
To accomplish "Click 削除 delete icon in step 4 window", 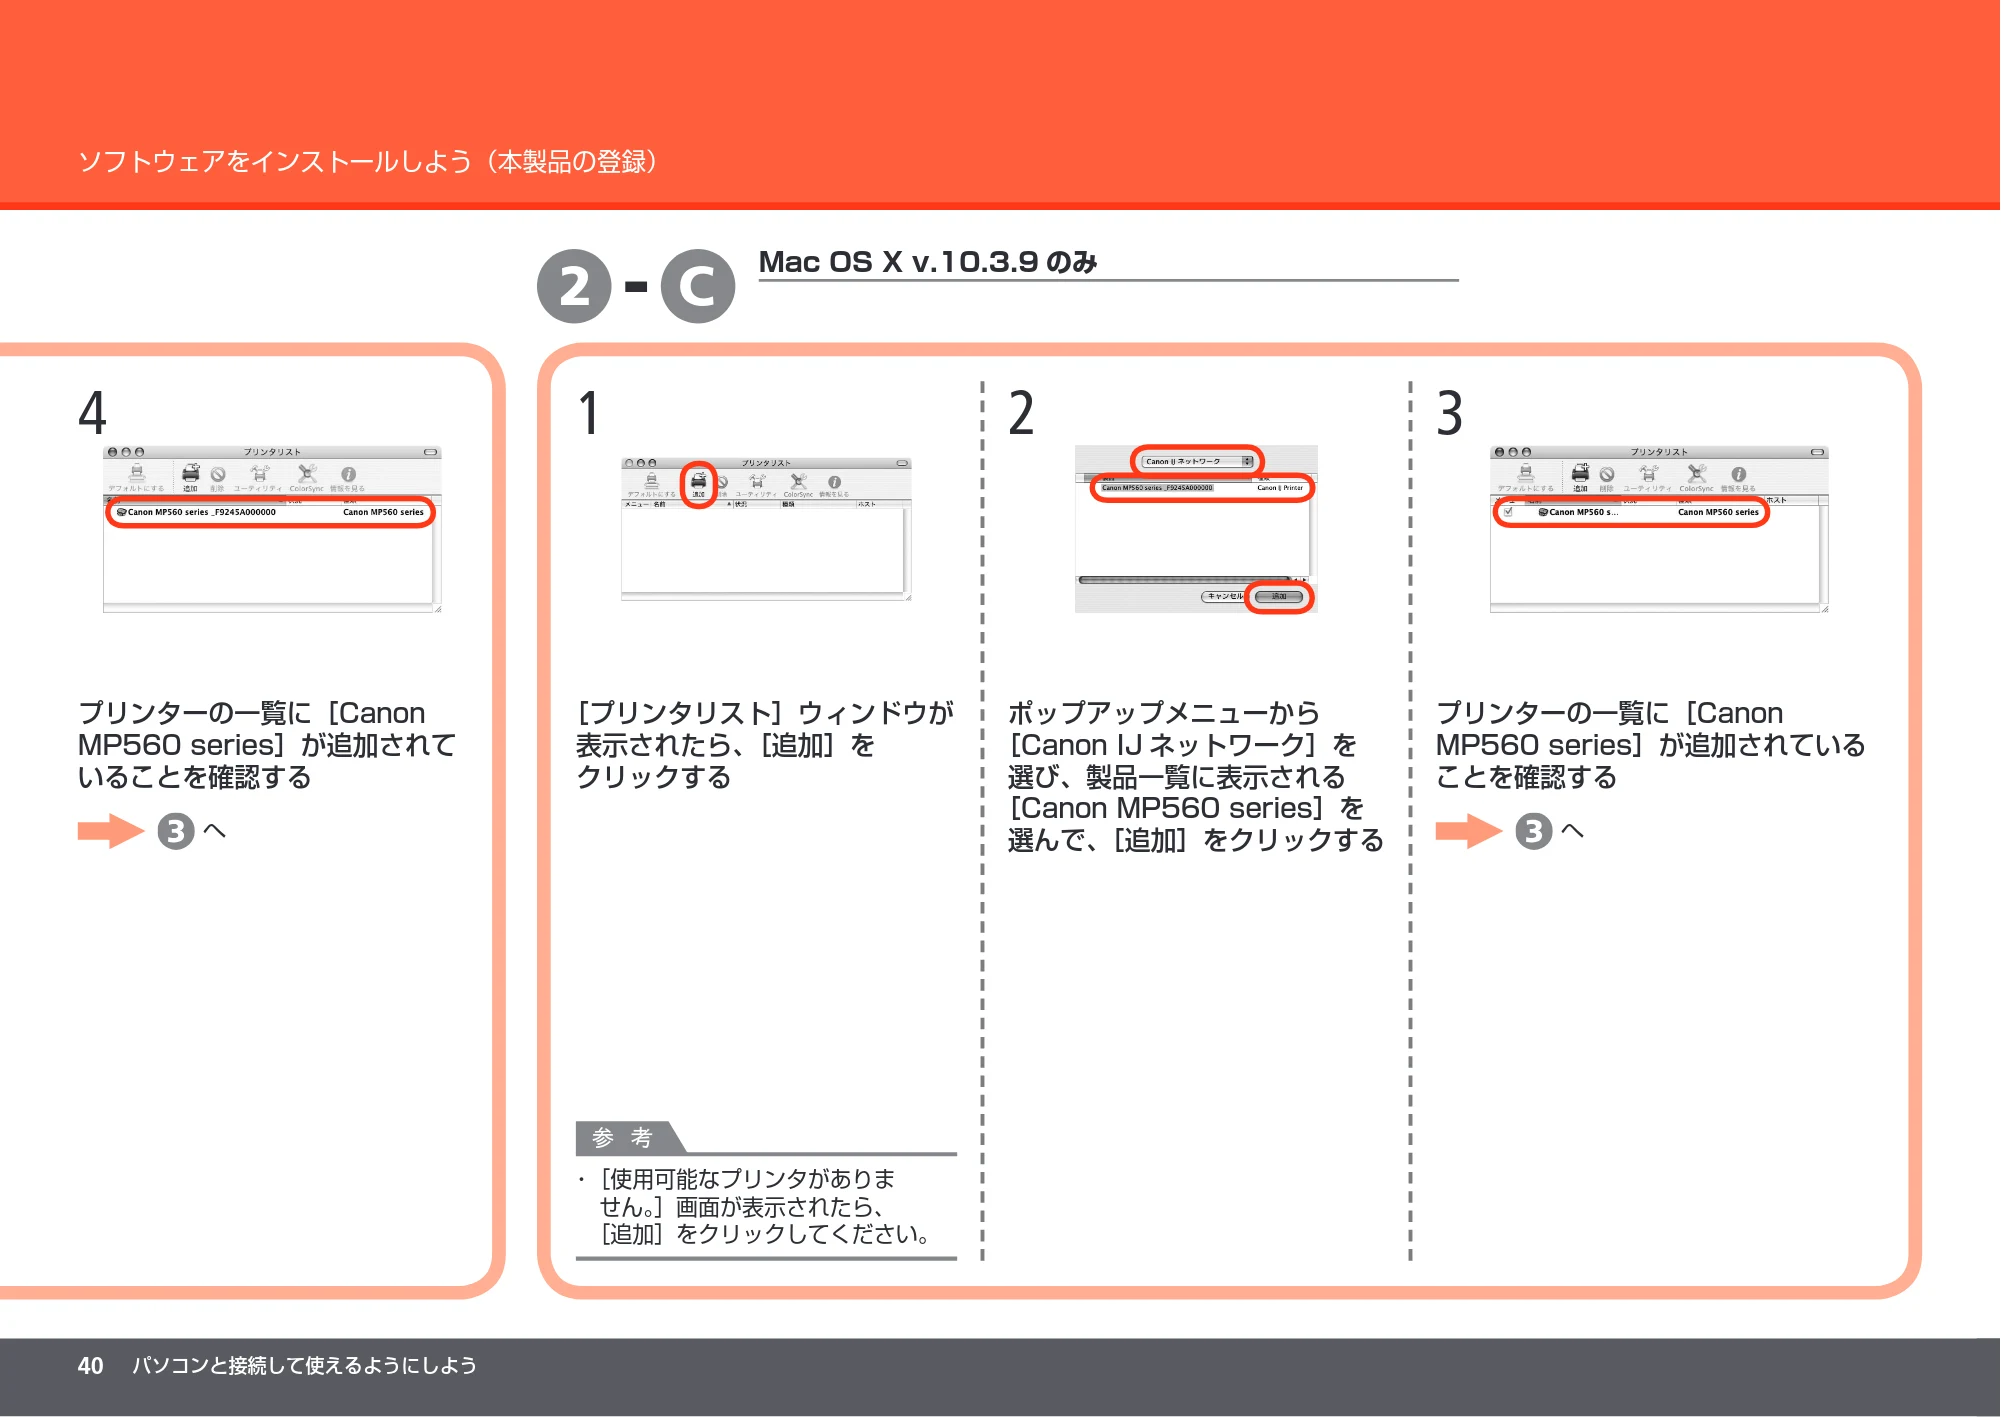I will 217,478.
